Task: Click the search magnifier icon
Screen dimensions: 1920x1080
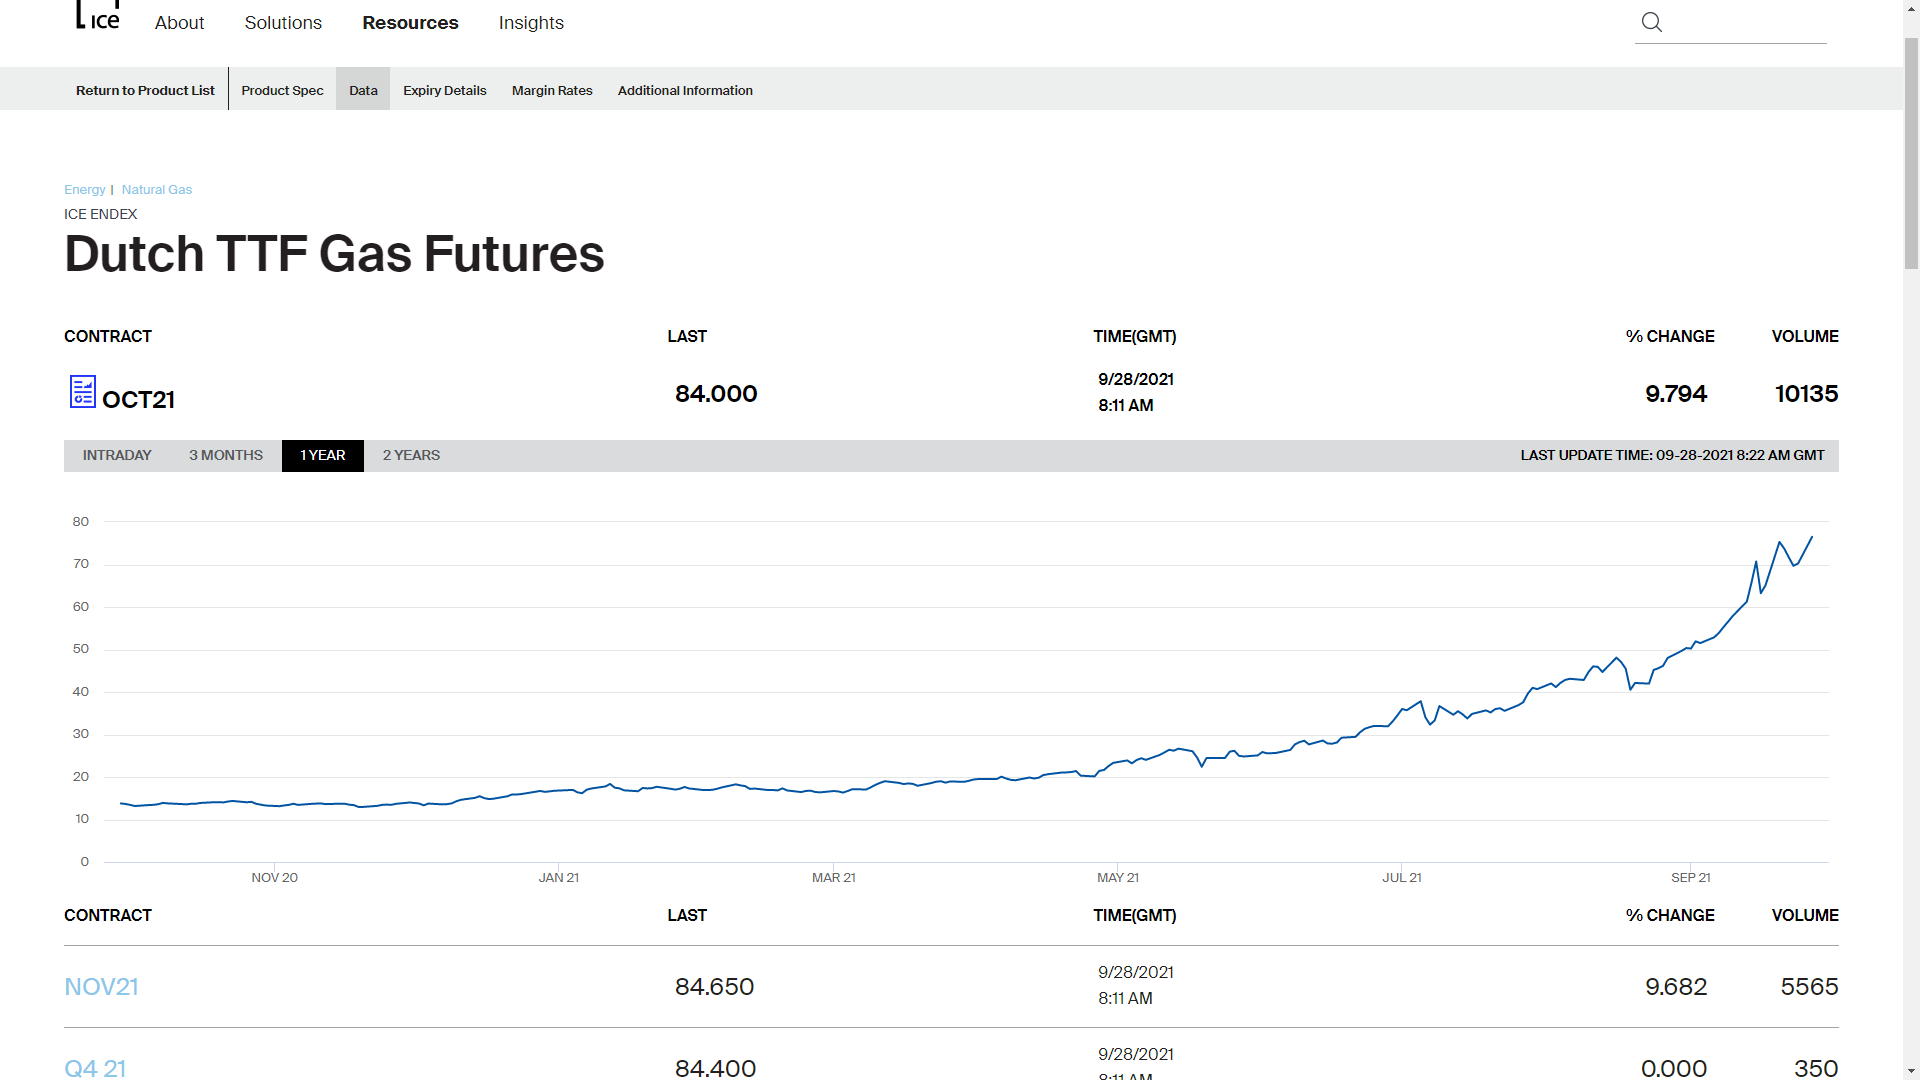Action: (x=1652, y=22)
